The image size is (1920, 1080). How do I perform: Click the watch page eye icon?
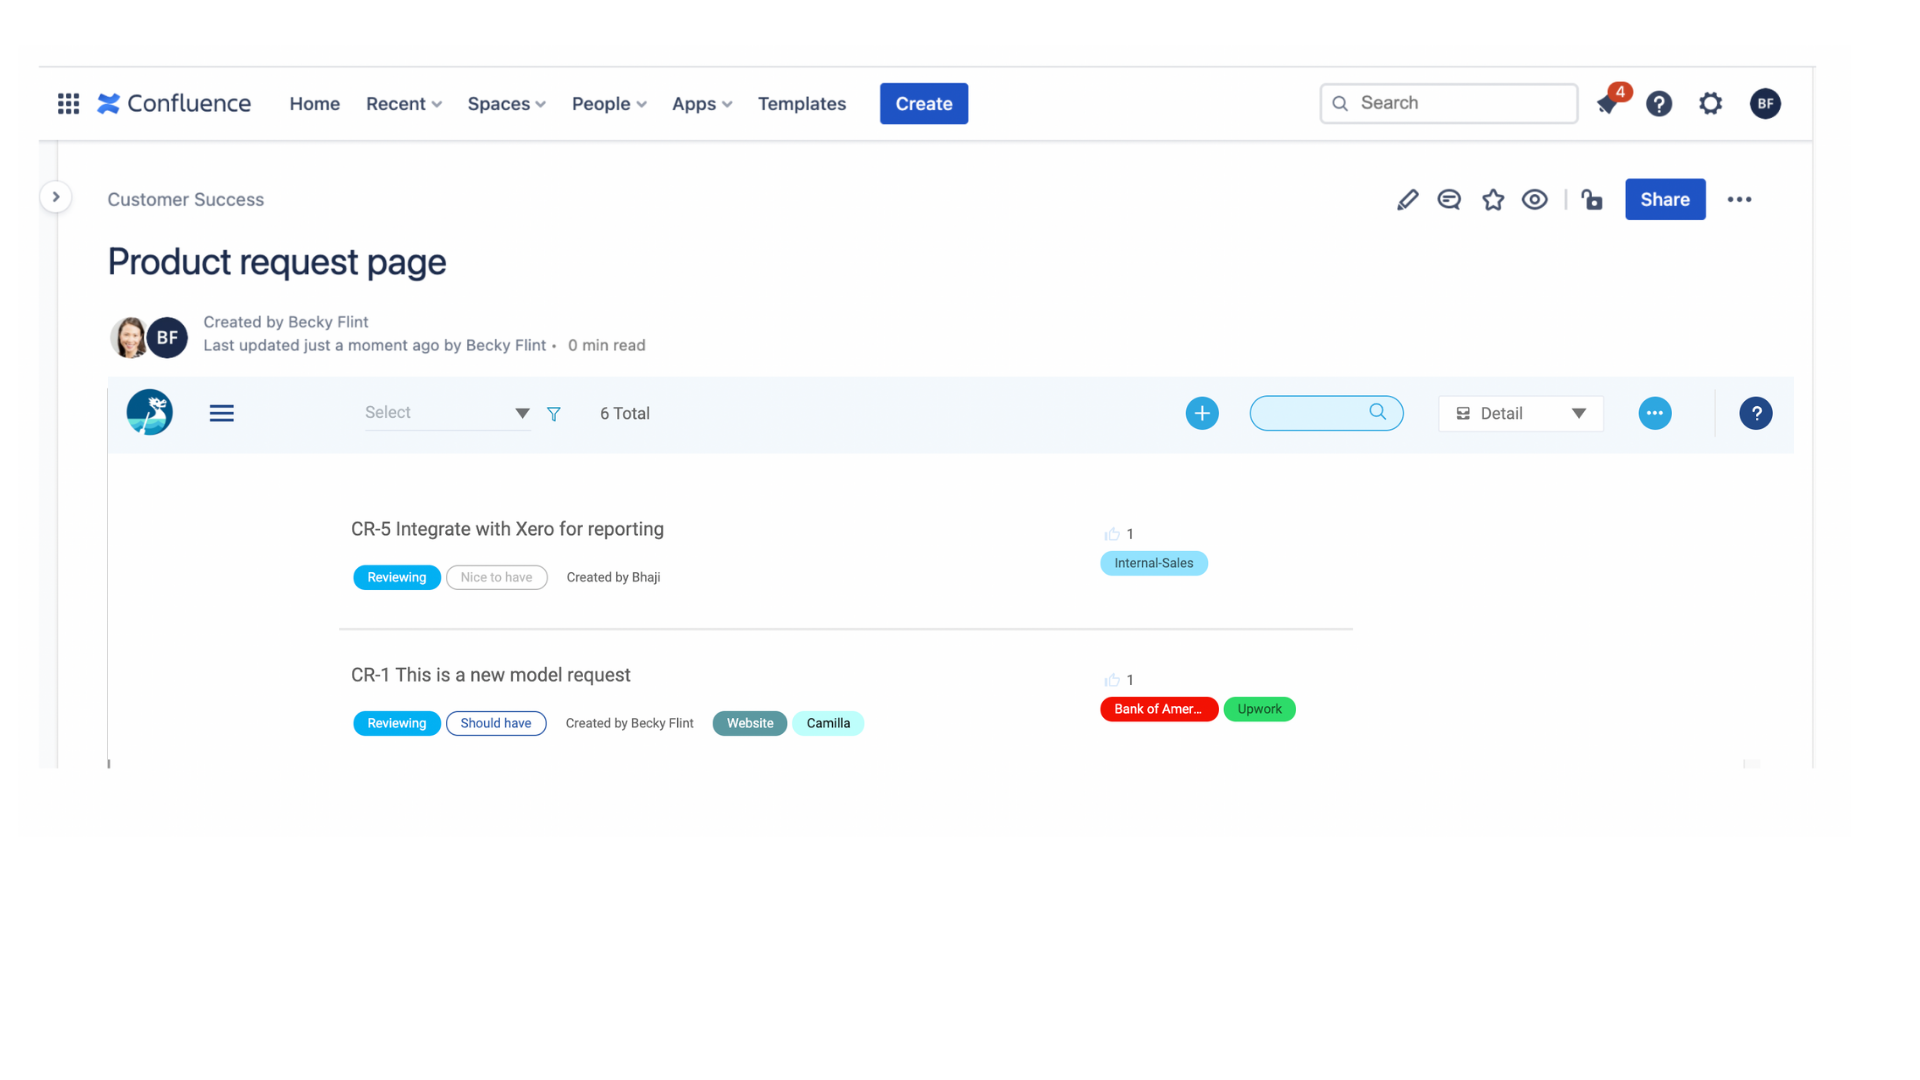point(1535,199)
